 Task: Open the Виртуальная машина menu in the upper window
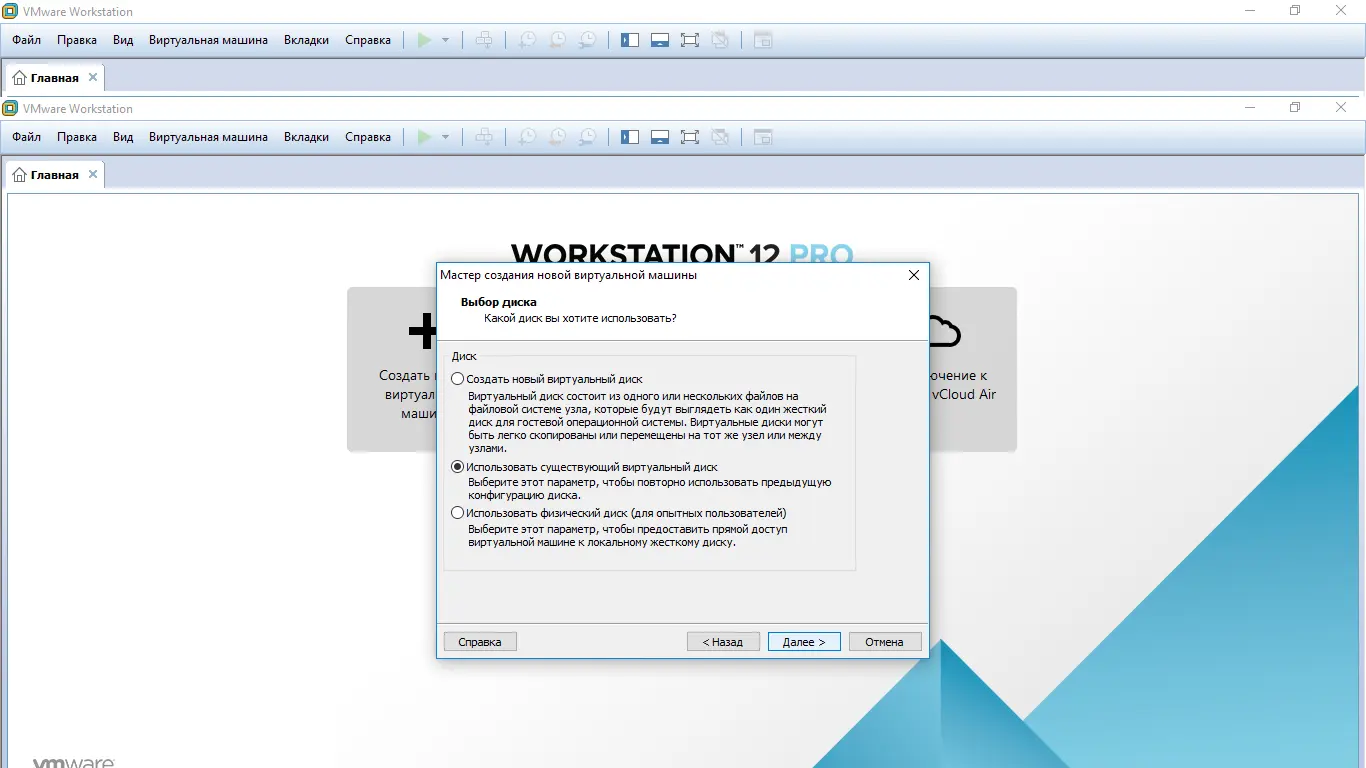click(x=208, y=40)
